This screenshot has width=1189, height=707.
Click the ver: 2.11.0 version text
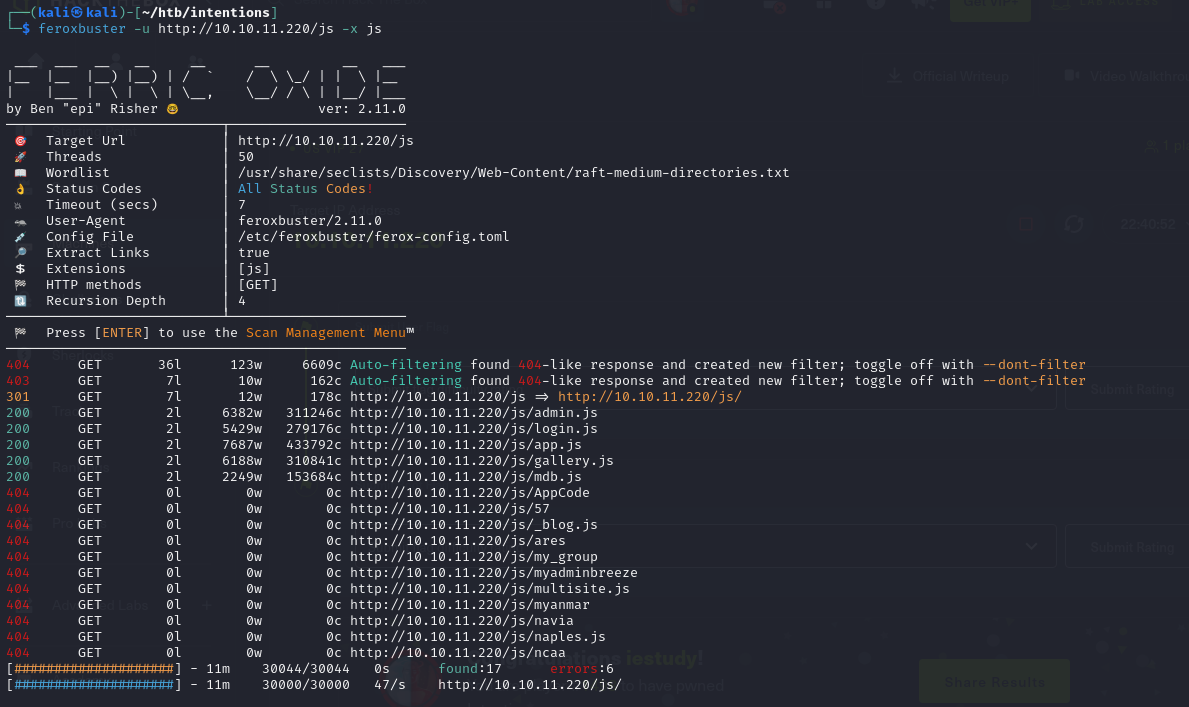point(362,108)
